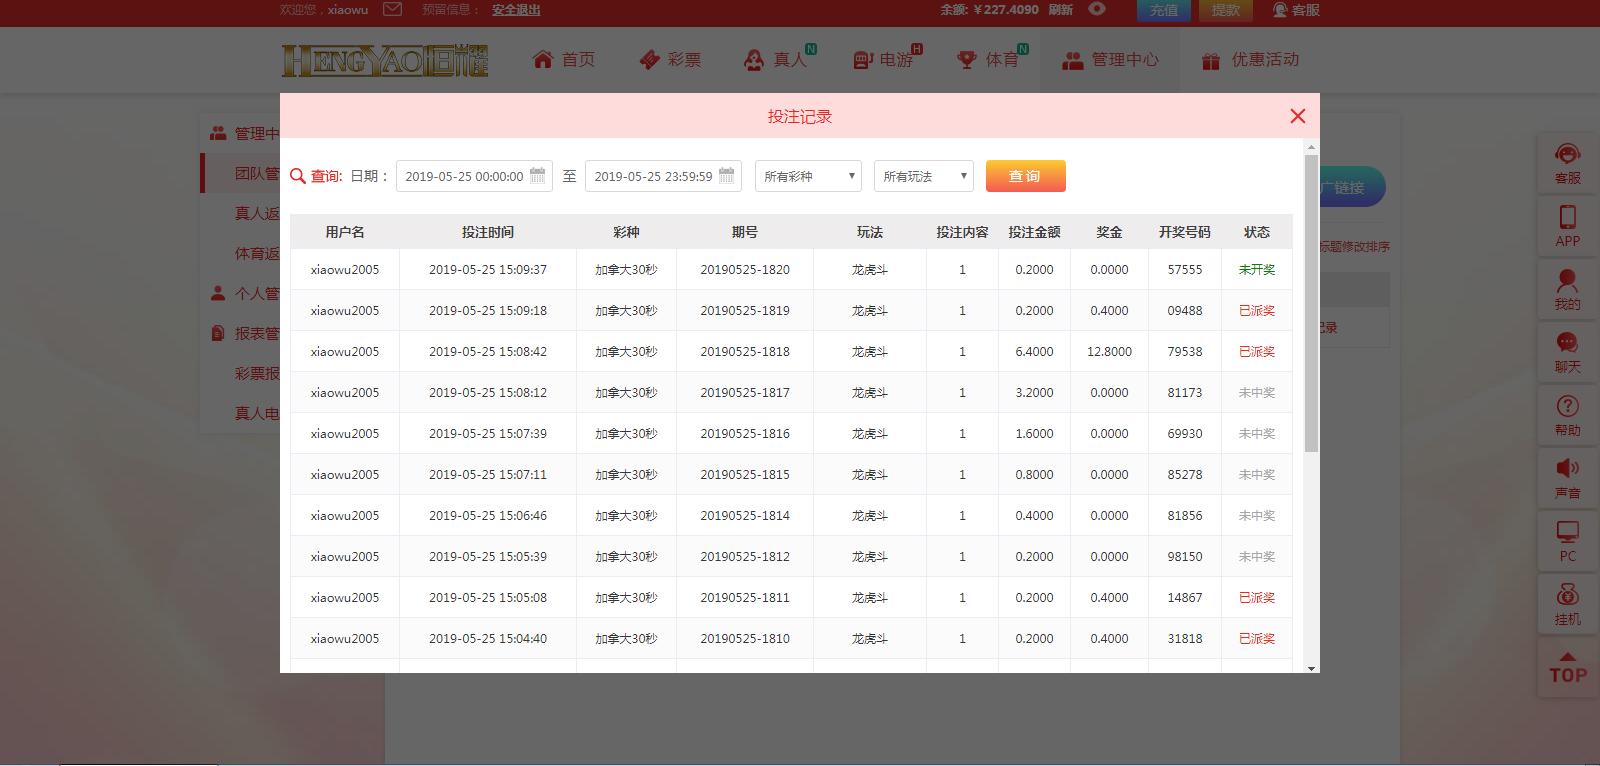Click bet time 2019-05-25 15:09:18
Image resolution: width=1600 pixels, height=766 pixels.
tap(488, 311)
